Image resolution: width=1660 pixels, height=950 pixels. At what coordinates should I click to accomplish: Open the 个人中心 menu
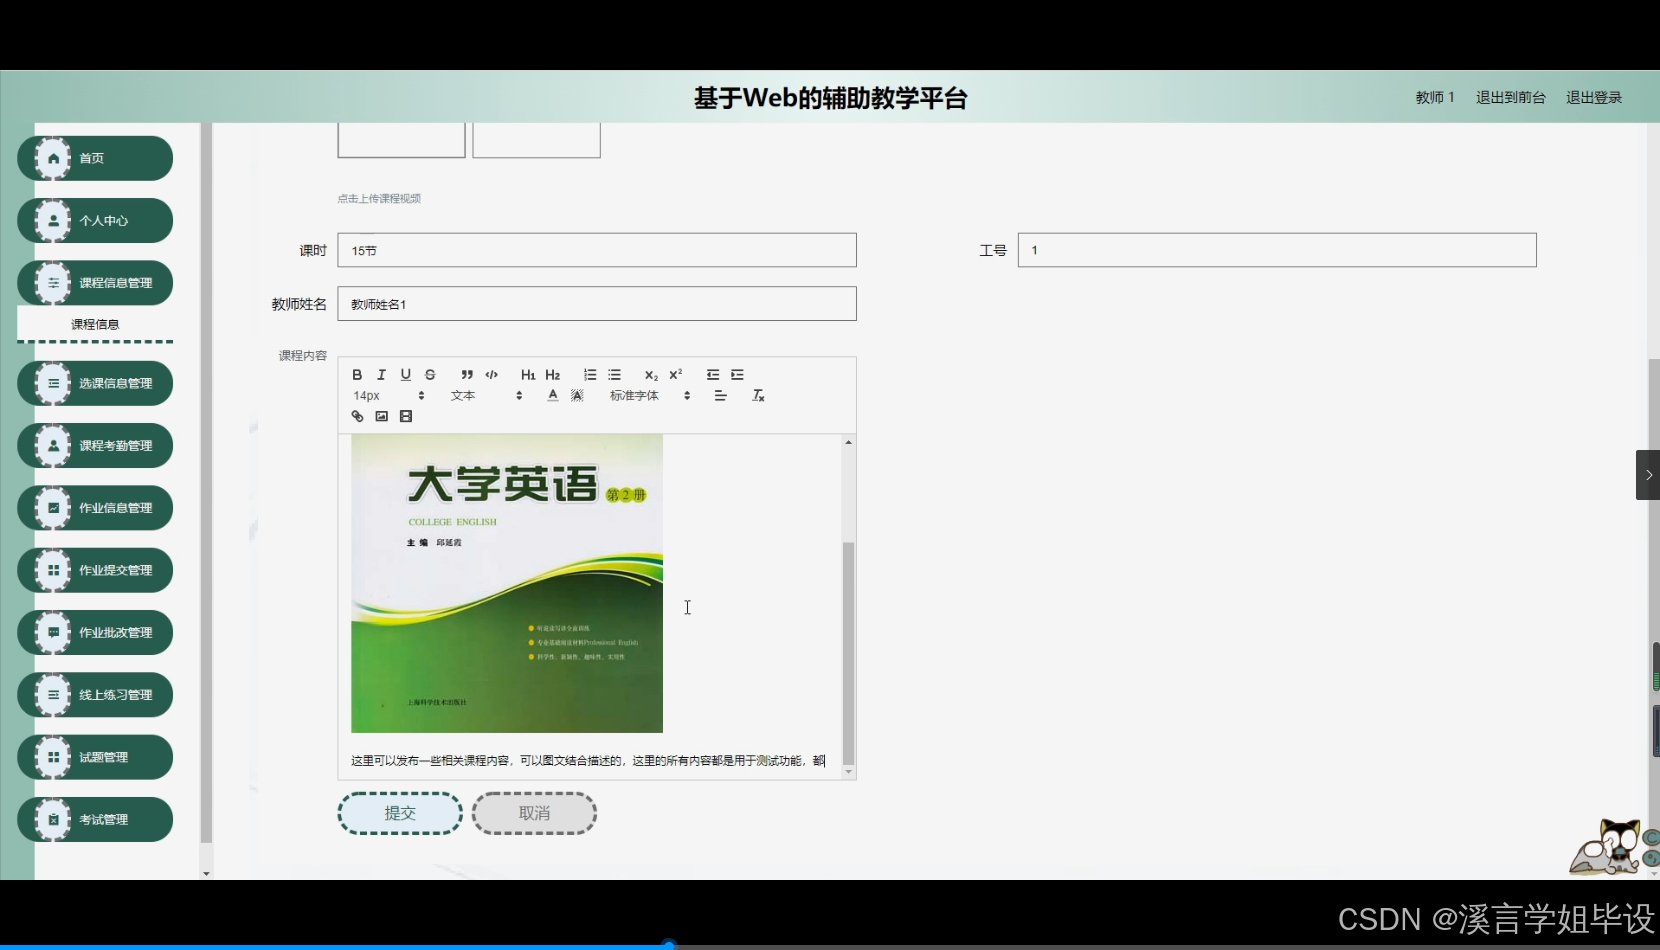(x=95, y=221)
